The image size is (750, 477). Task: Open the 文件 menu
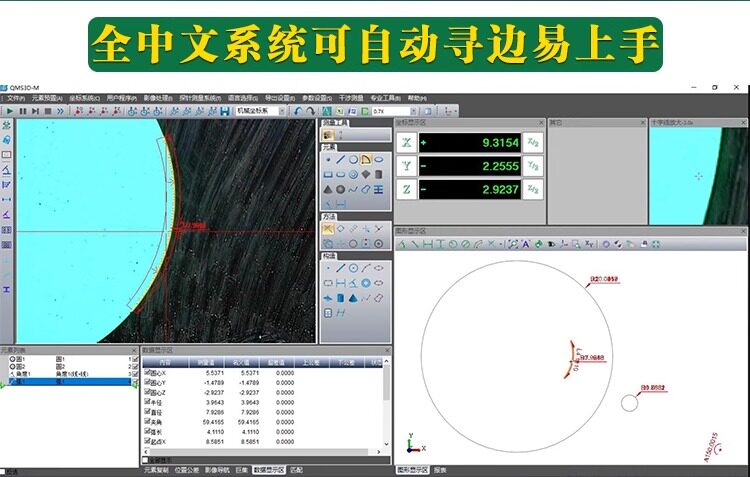pyautogui.click(x=15, y=98)
